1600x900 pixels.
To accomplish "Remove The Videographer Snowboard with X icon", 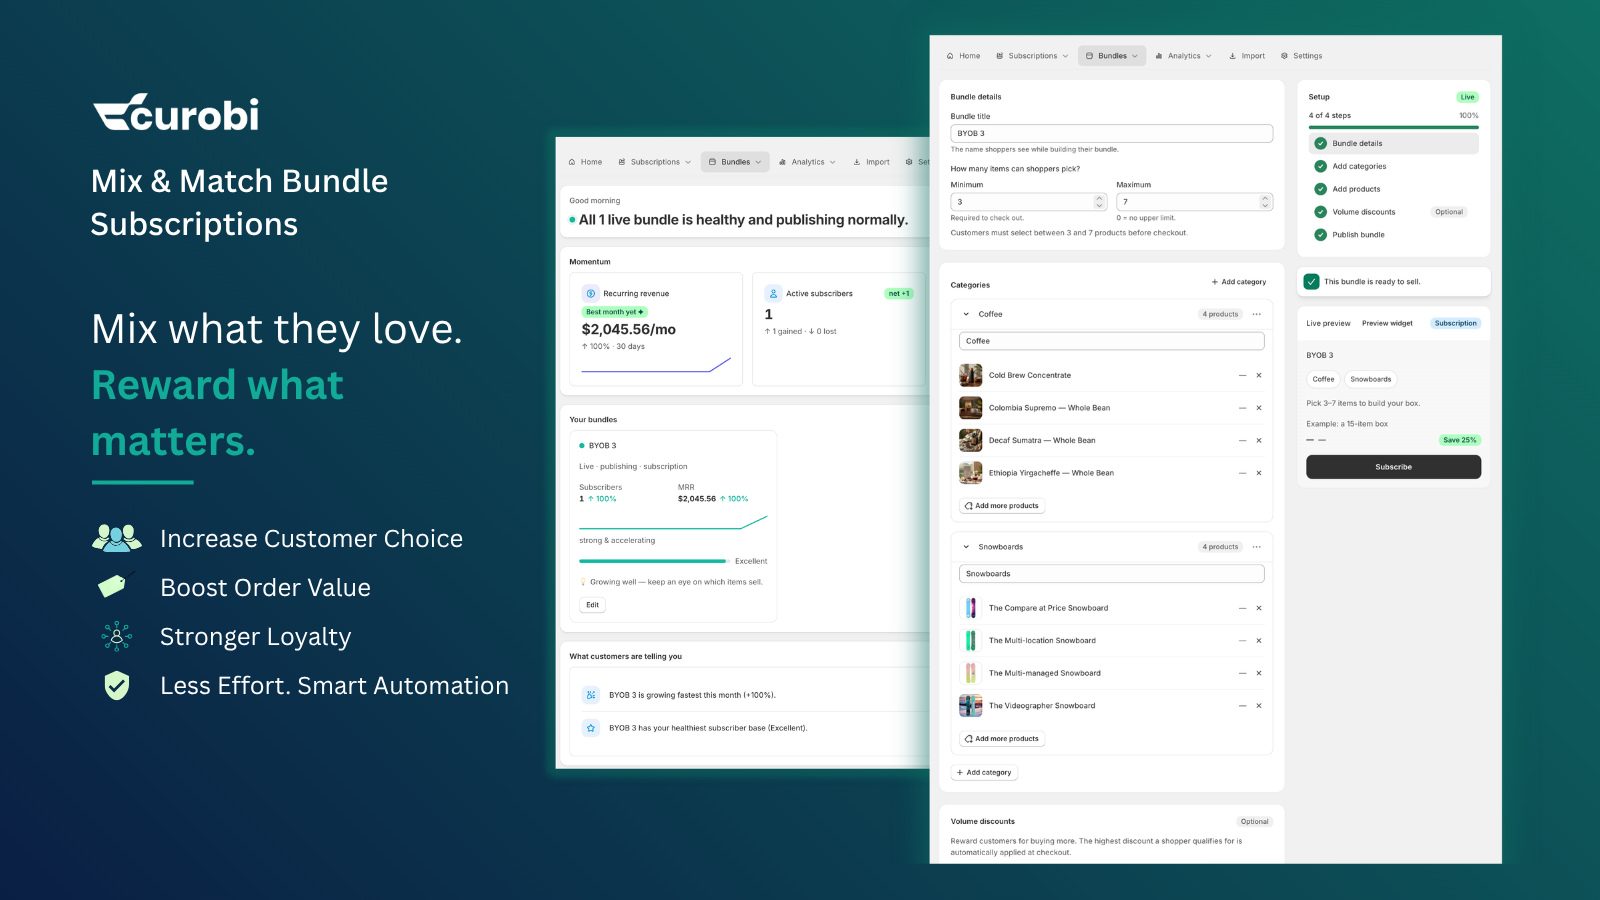I will [x=1259, y=706].
